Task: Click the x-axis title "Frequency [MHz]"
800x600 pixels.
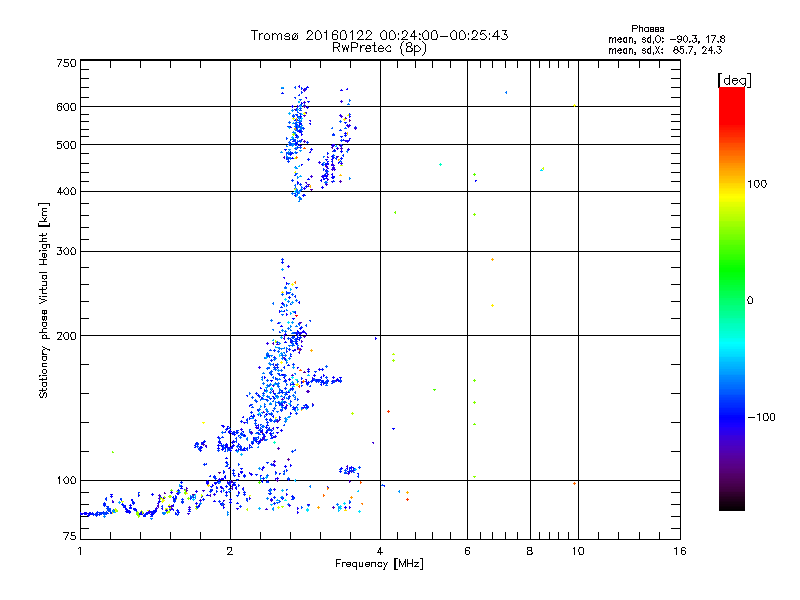Action: click(379, 564)
